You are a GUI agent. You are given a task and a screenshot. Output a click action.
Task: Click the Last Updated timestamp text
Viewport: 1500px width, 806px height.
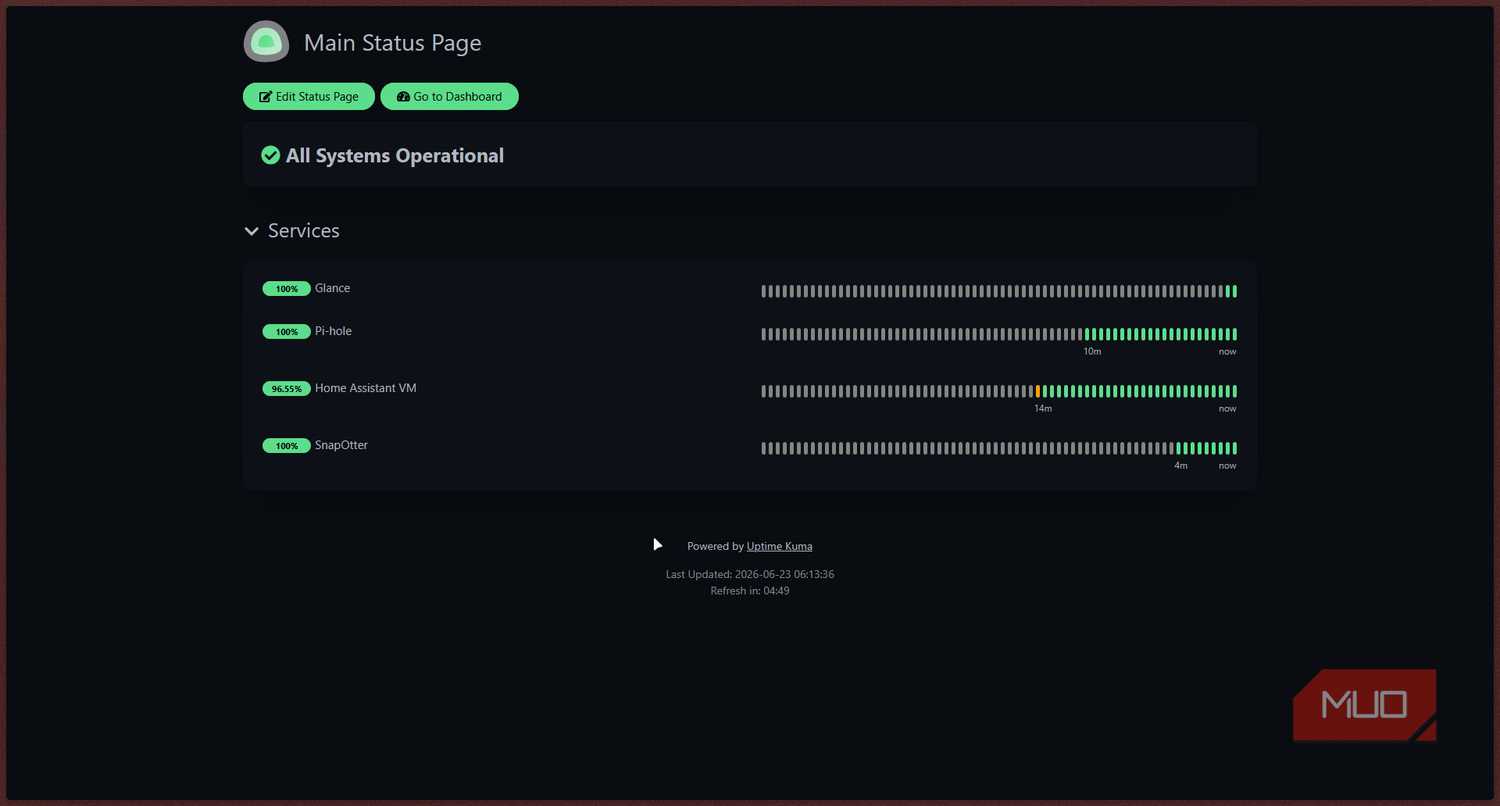pos(750,575)
